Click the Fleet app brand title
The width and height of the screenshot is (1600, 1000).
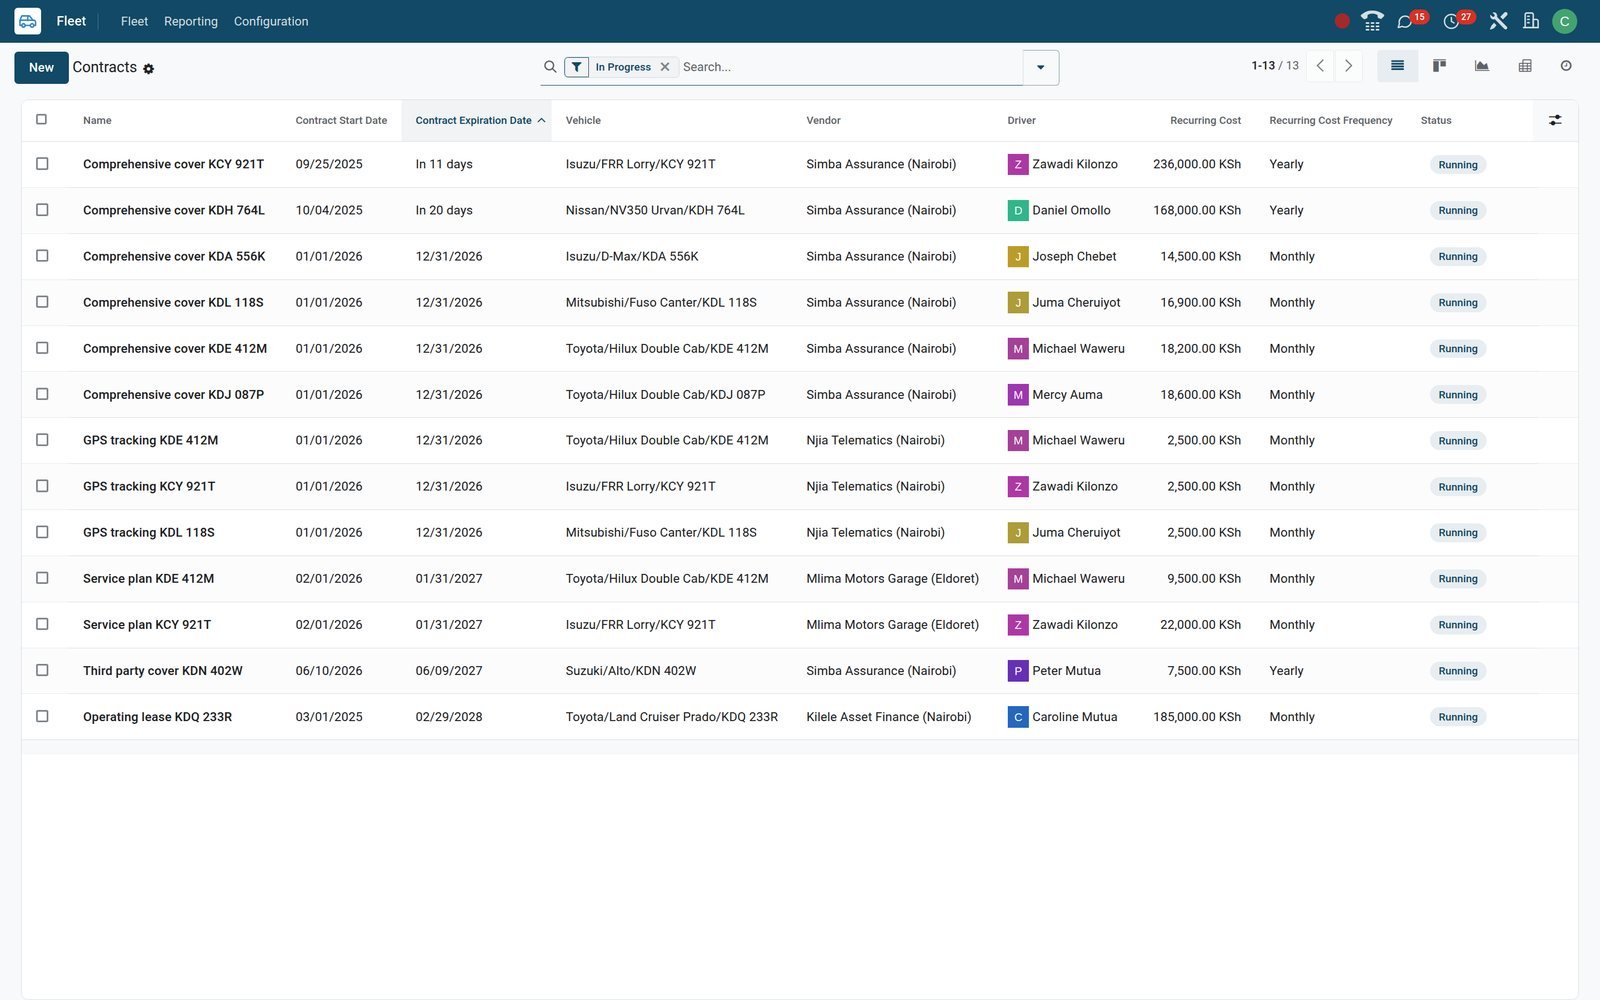tap(71, 21)
